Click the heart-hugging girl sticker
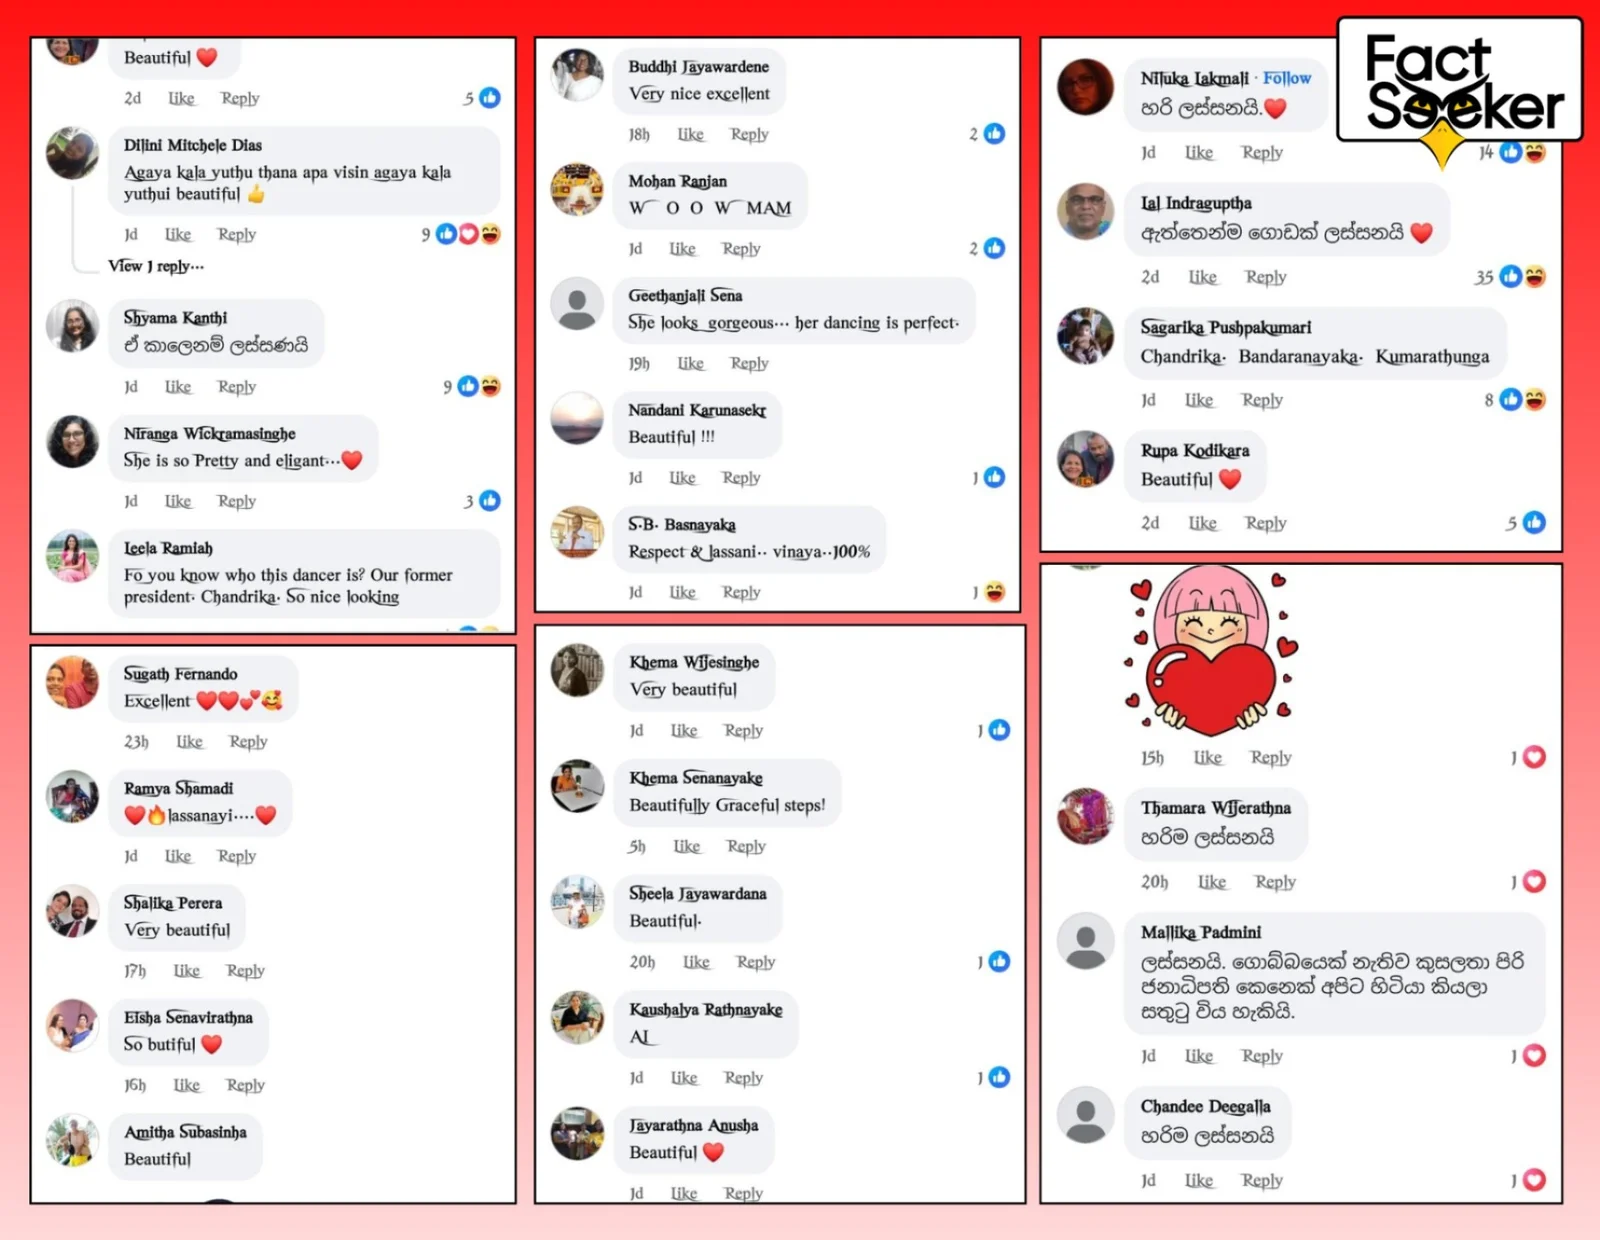Image resolution: width=1600 pixels, height=1240 pixels. point(1211,650)
